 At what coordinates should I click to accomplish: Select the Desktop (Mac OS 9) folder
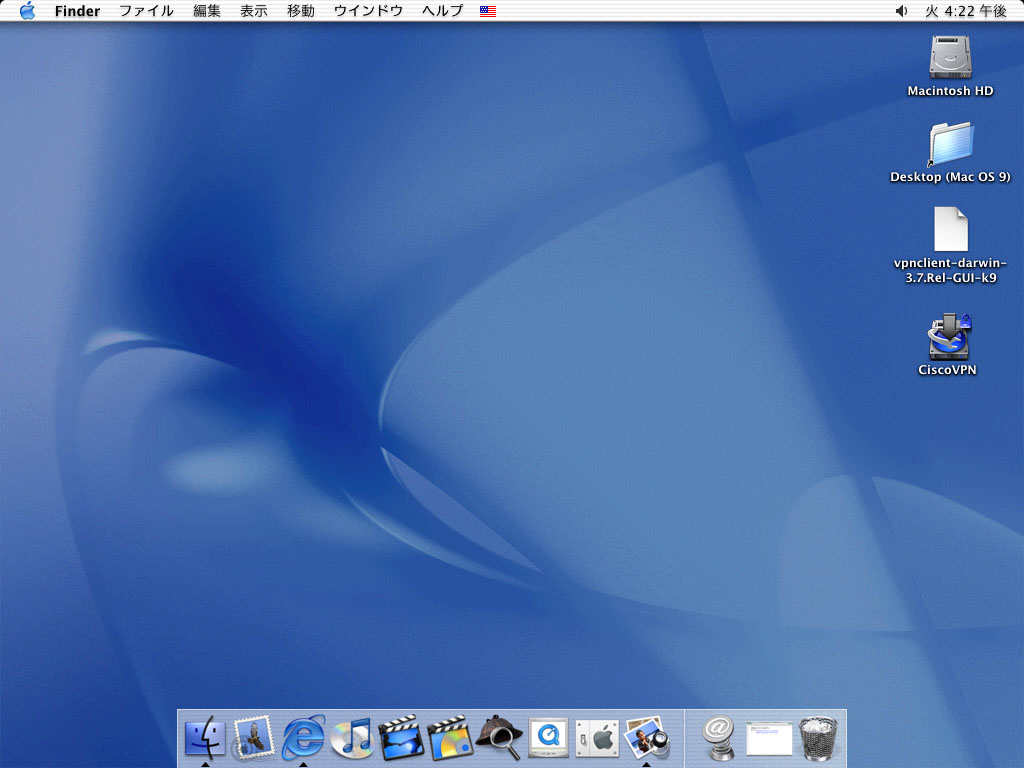click(951, 144)
